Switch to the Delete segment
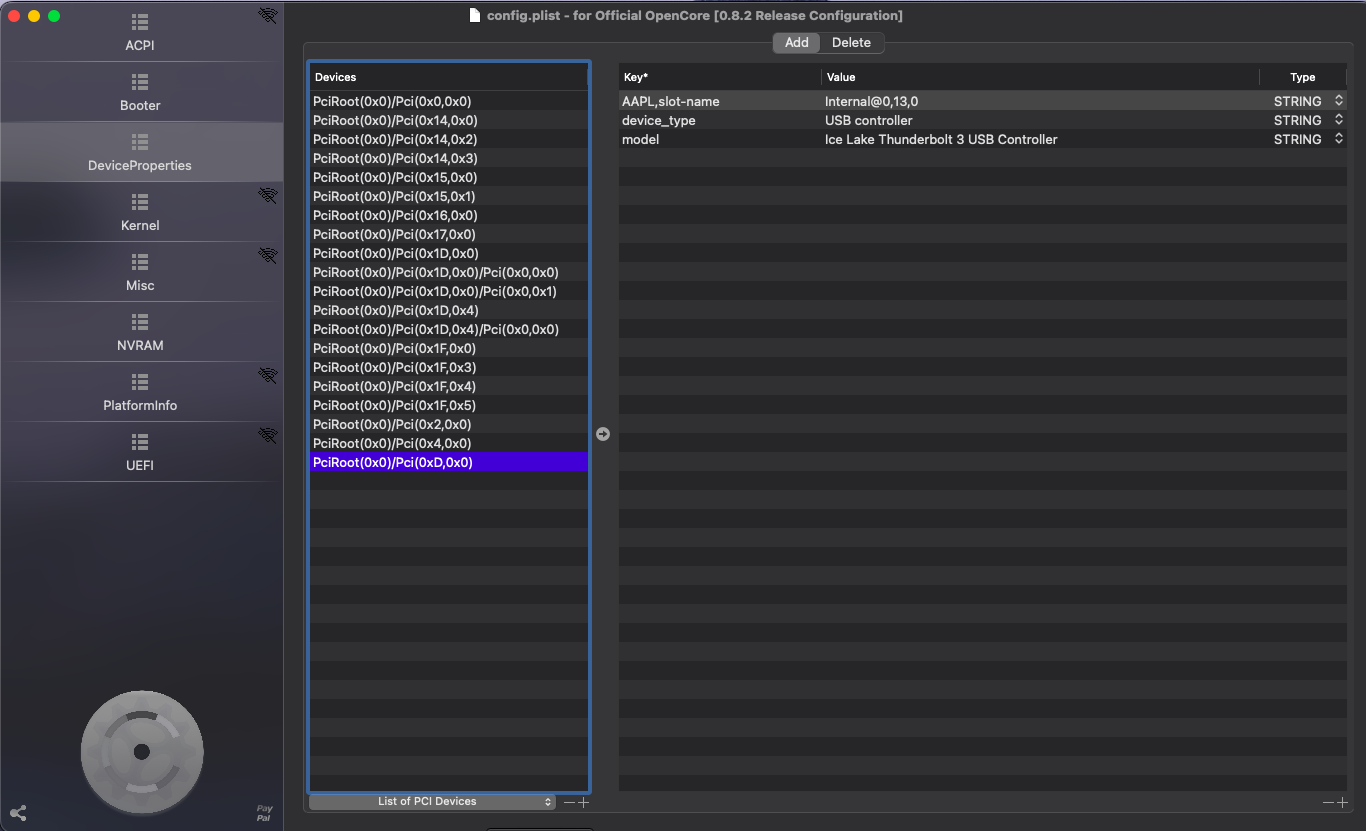 pos(851,43)
